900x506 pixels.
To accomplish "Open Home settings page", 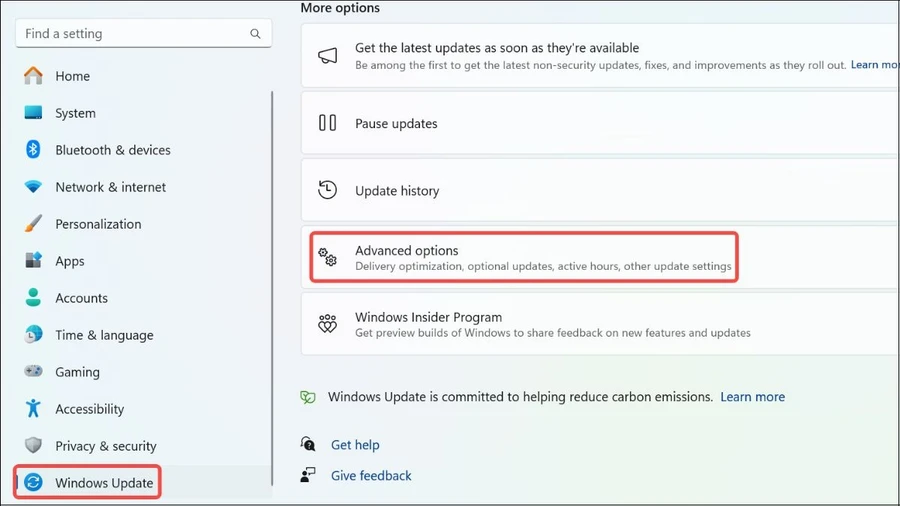I will click(72, 76).
